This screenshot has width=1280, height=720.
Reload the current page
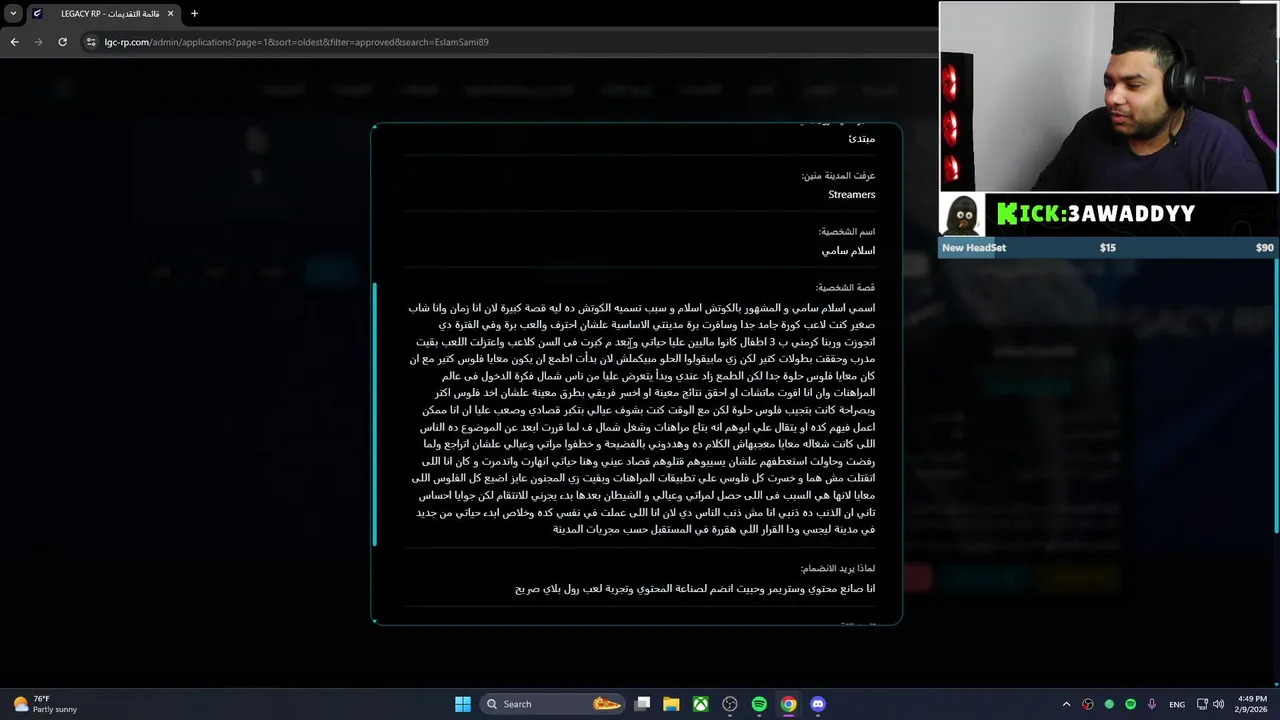(x=62, y=42)
